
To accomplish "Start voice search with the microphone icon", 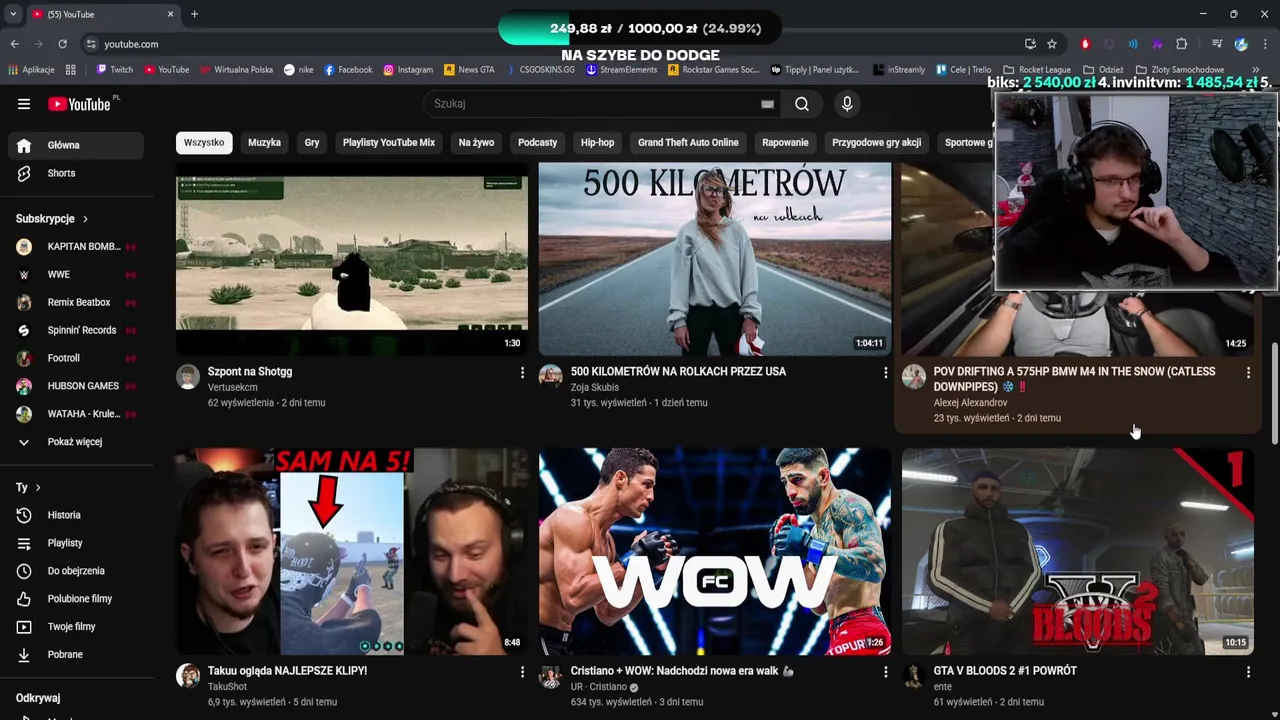I will (x=847, y=104).
